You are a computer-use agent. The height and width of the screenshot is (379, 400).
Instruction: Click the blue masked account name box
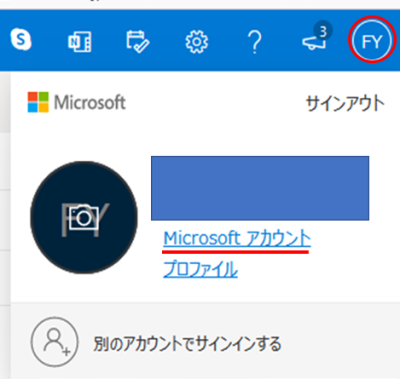click(260, 188)
